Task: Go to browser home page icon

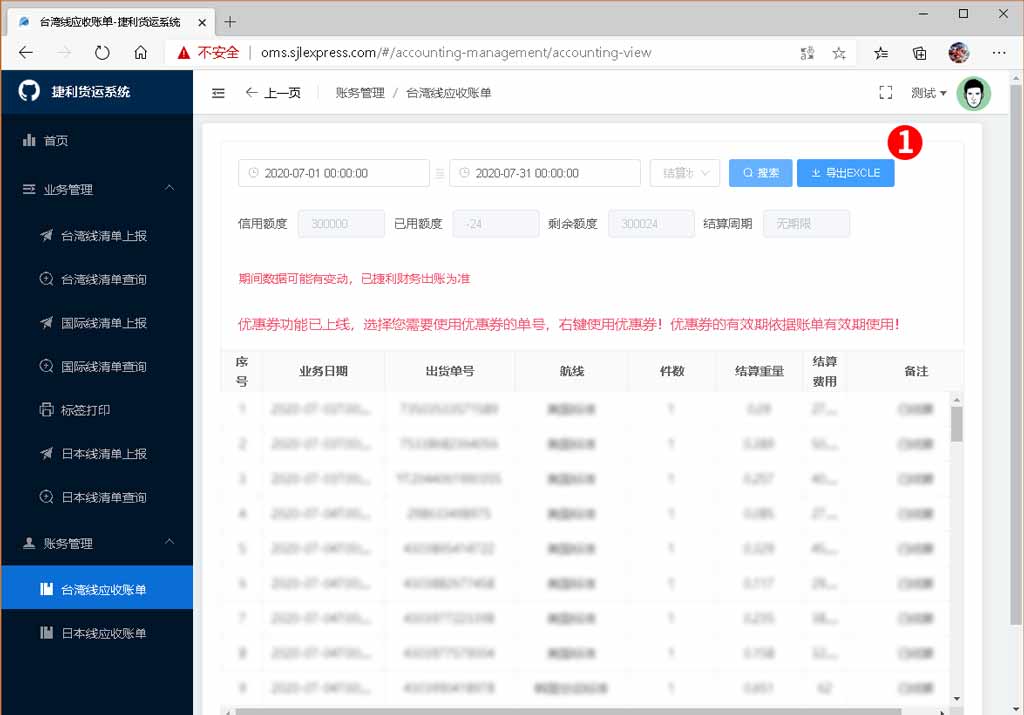Action: 140,53
